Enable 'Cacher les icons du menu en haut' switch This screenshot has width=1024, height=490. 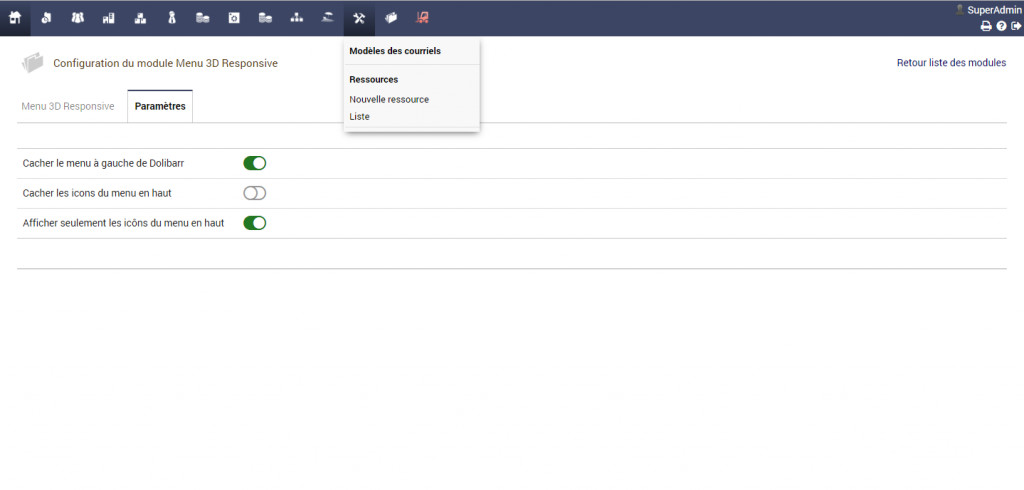[x=255, y=193]
